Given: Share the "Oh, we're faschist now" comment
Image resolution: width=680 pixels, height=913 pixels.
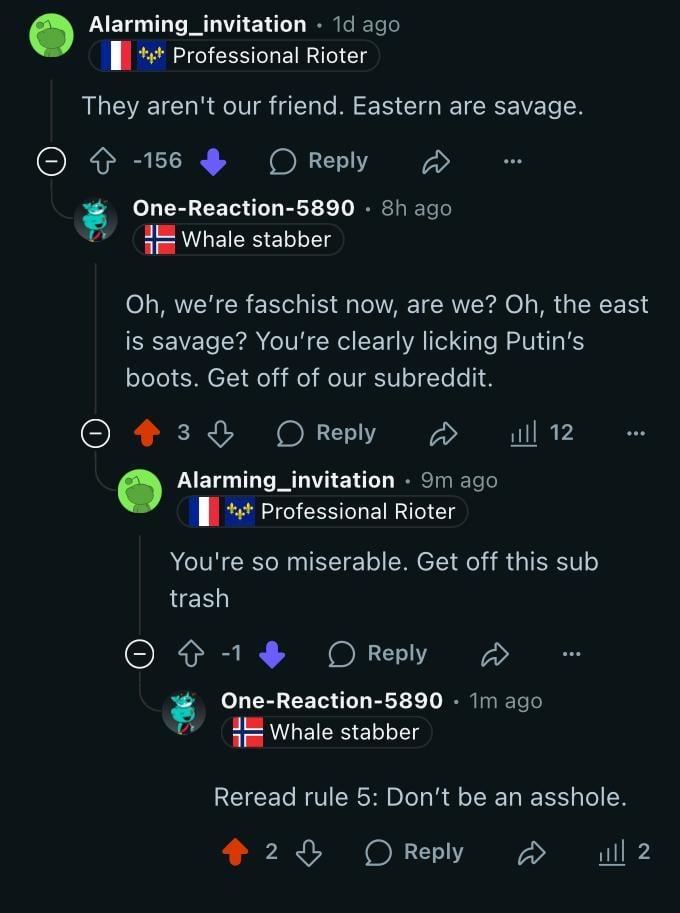Looking at the screenshot, I should (443, 432).
